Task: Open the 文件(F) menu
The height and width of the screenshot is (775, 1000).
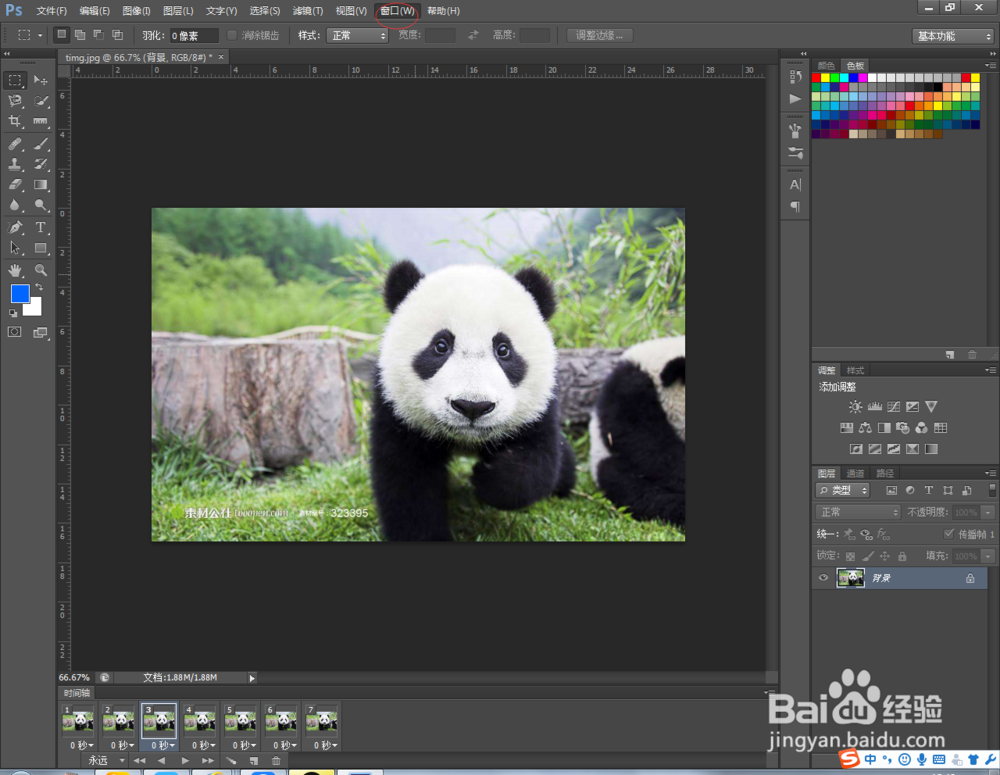Action: pyautogui.click(x=52, y=11)
